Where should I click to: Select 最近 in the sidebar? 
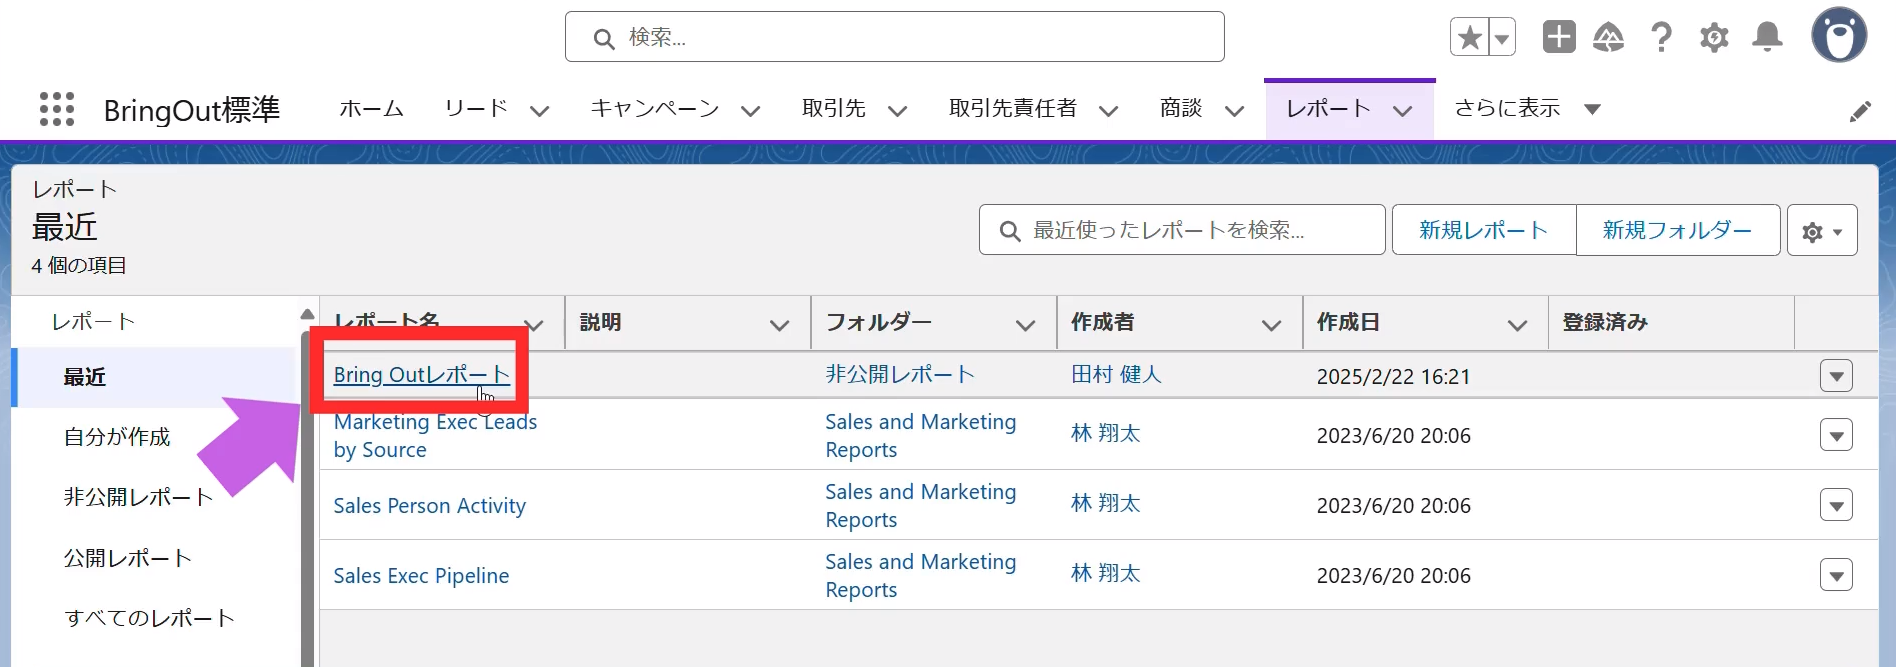[155, 377]
